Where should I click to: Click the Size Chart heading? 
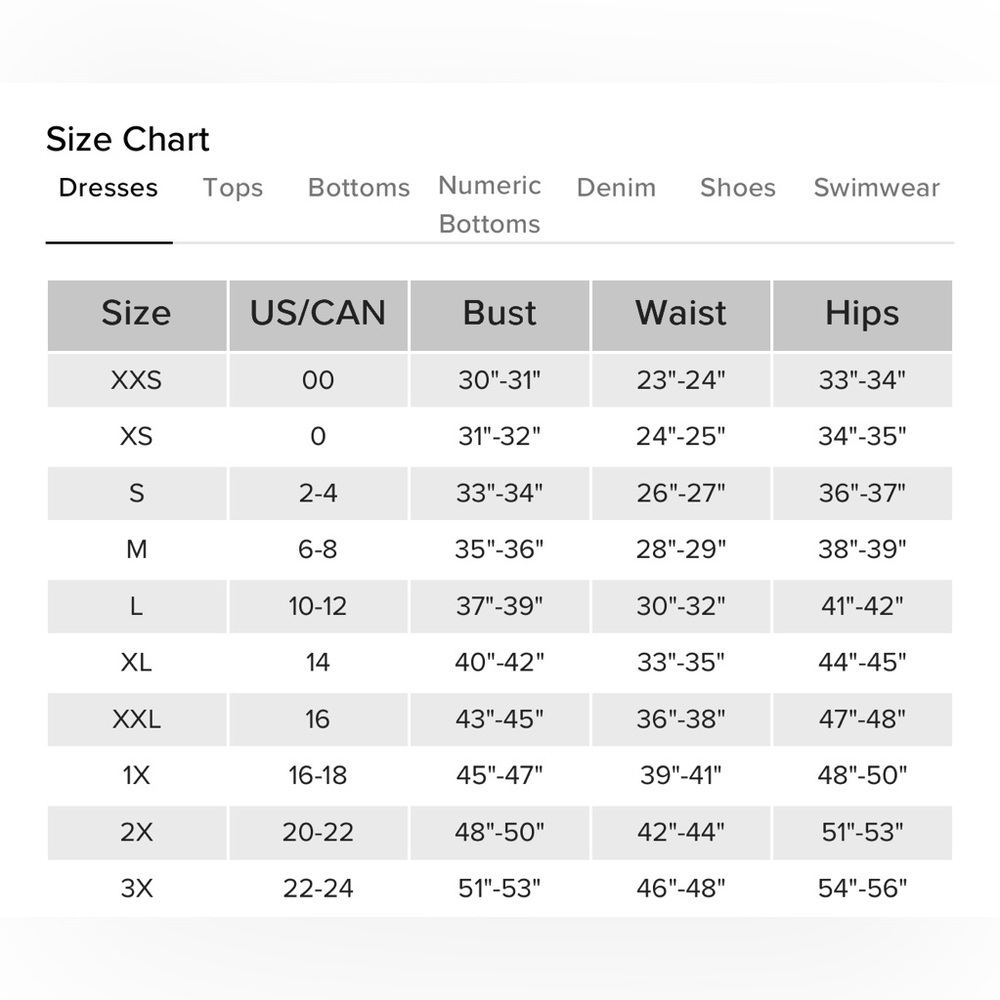(128, 139)
